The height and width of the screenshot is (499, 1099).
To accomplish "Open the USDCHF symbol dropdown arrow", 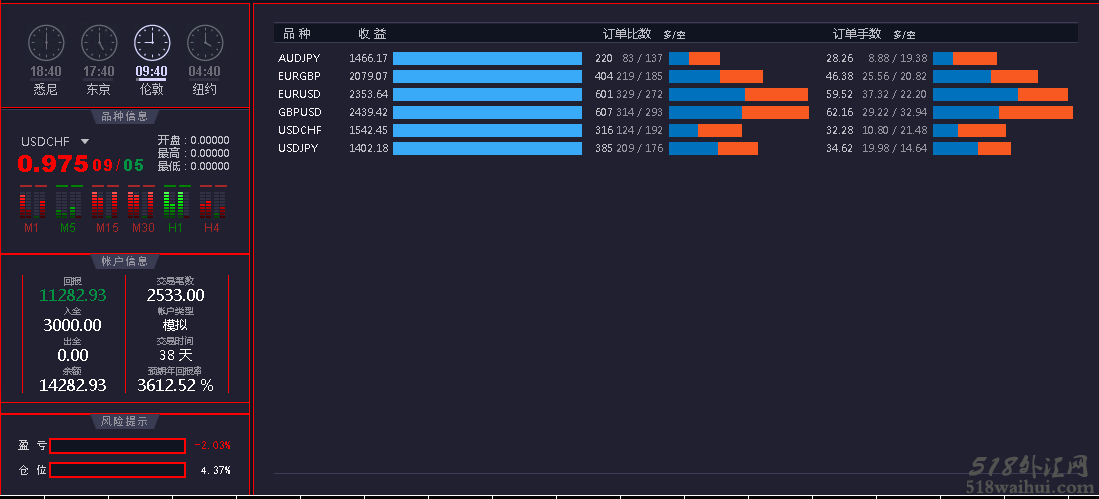I will tap(85, 142).
